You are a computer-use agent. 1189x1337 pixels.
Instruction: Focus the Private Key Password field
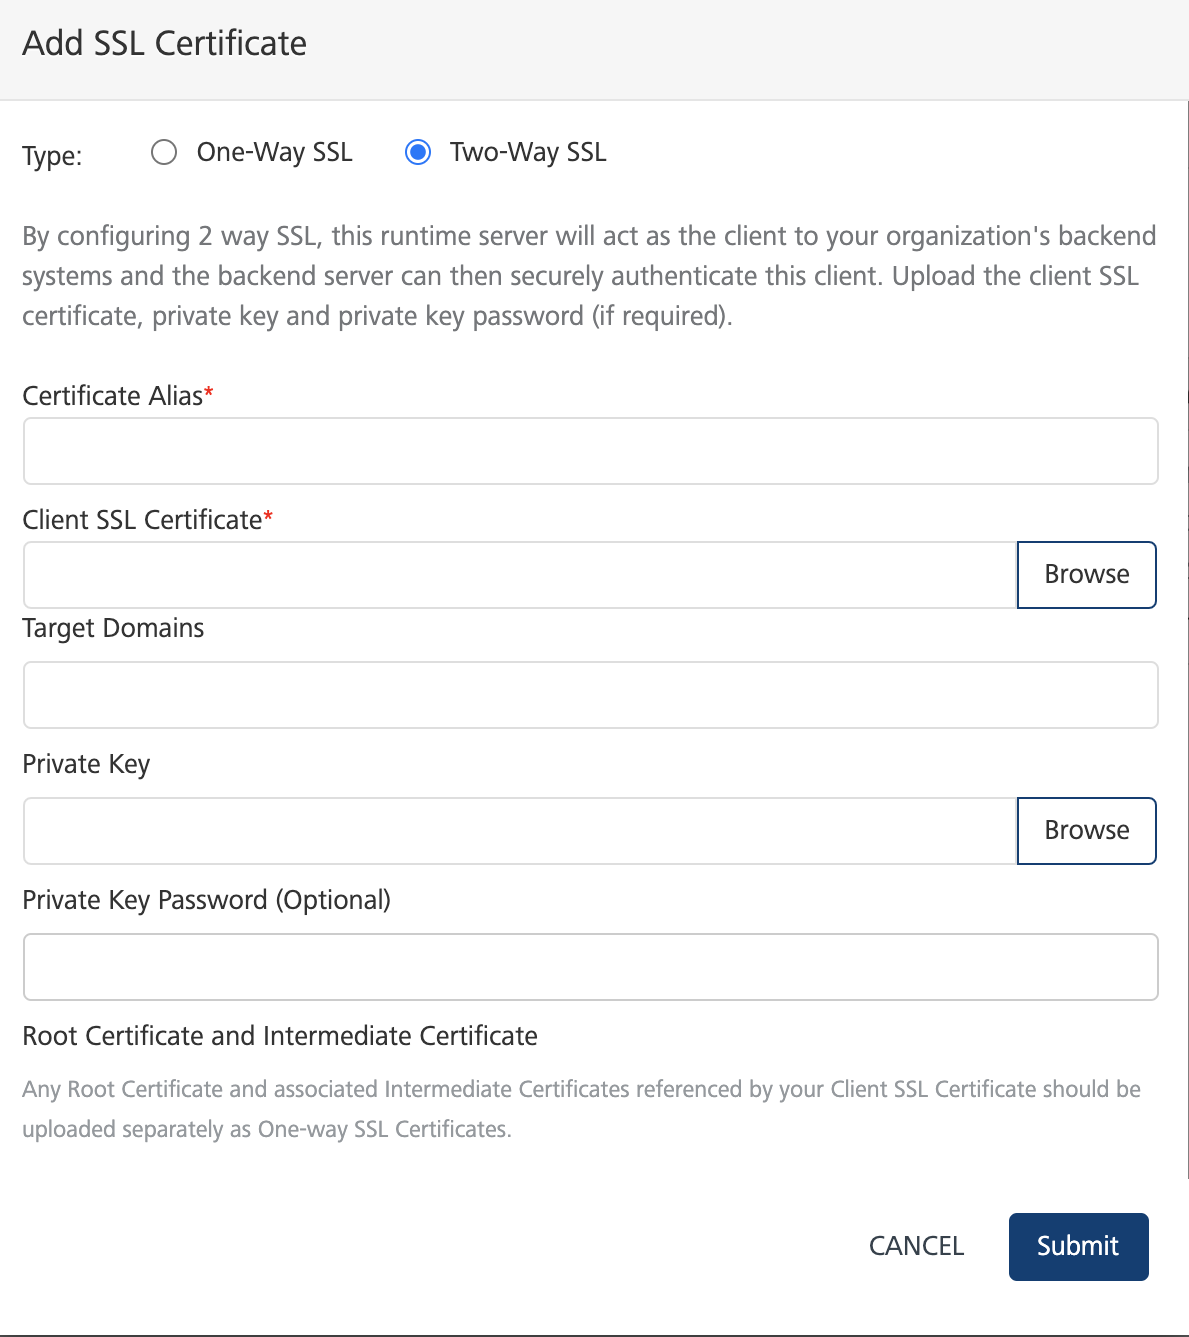coord(590,967)
